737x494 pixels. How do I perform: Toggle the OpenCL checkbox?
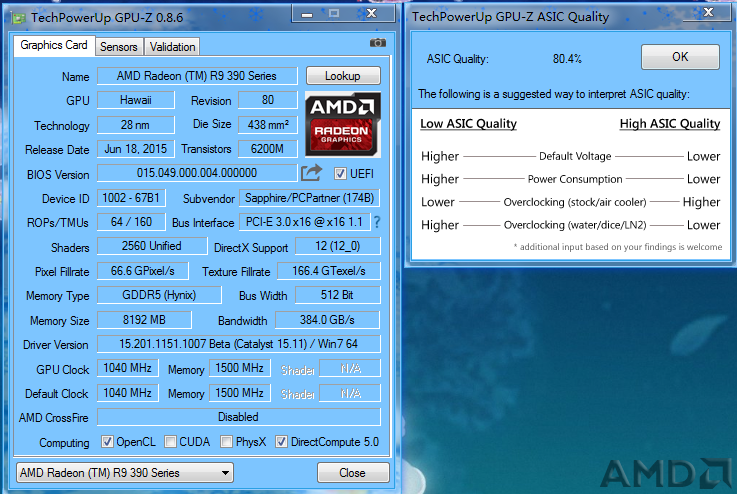pos(107,441)
